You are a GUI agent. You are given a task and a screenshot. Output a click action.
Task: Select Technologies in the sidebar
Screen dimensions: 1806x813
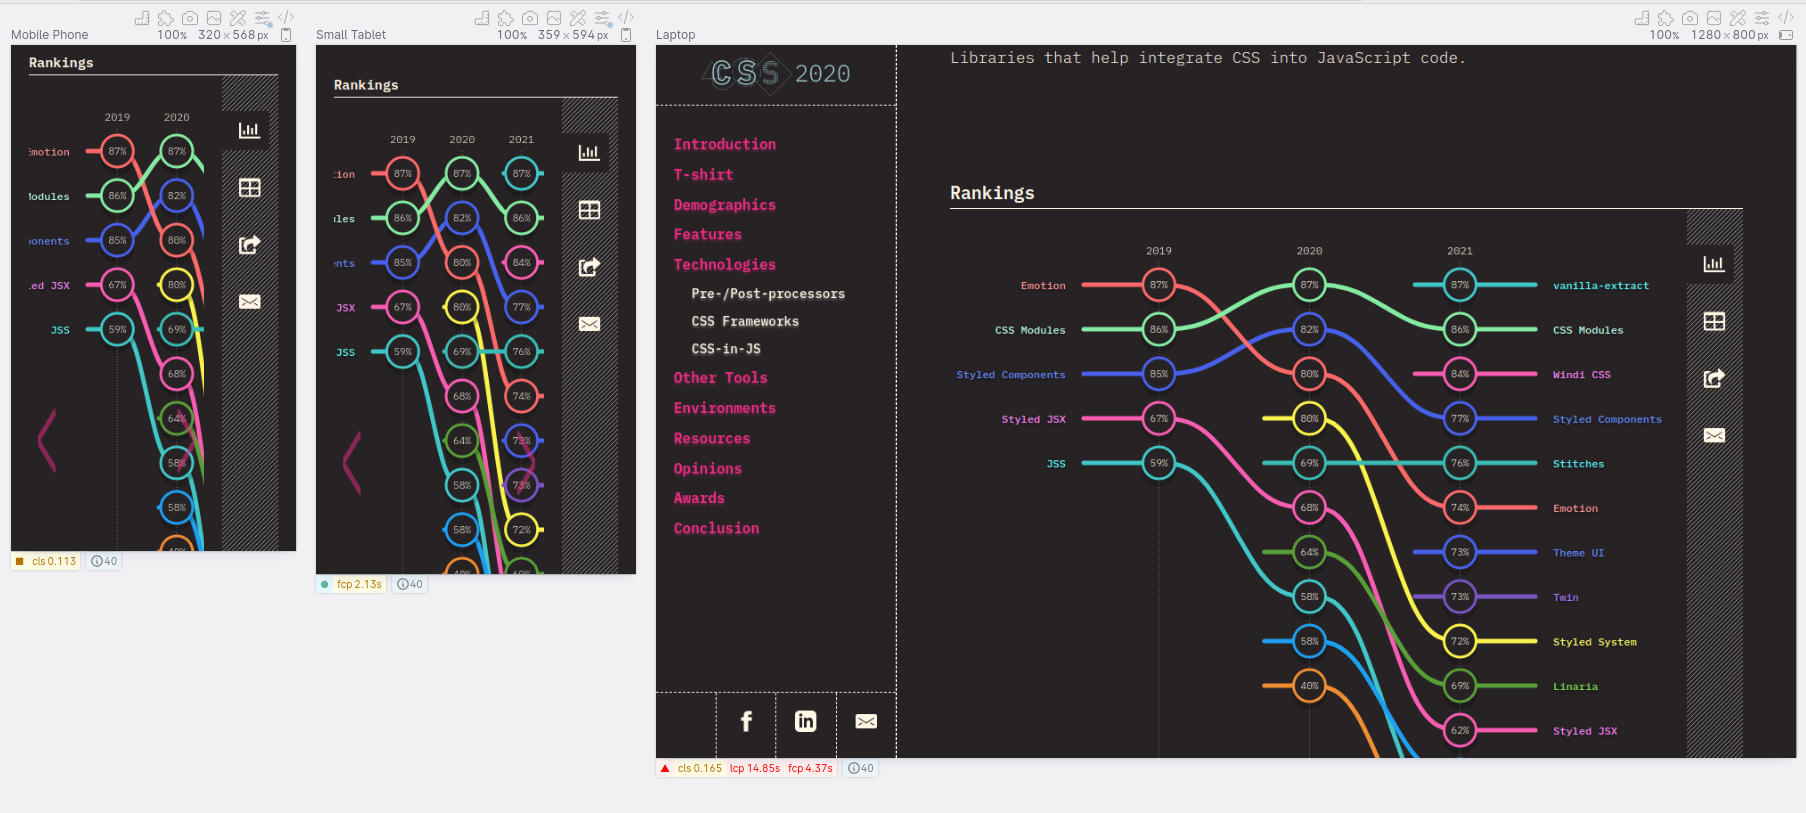coord(725,264)
